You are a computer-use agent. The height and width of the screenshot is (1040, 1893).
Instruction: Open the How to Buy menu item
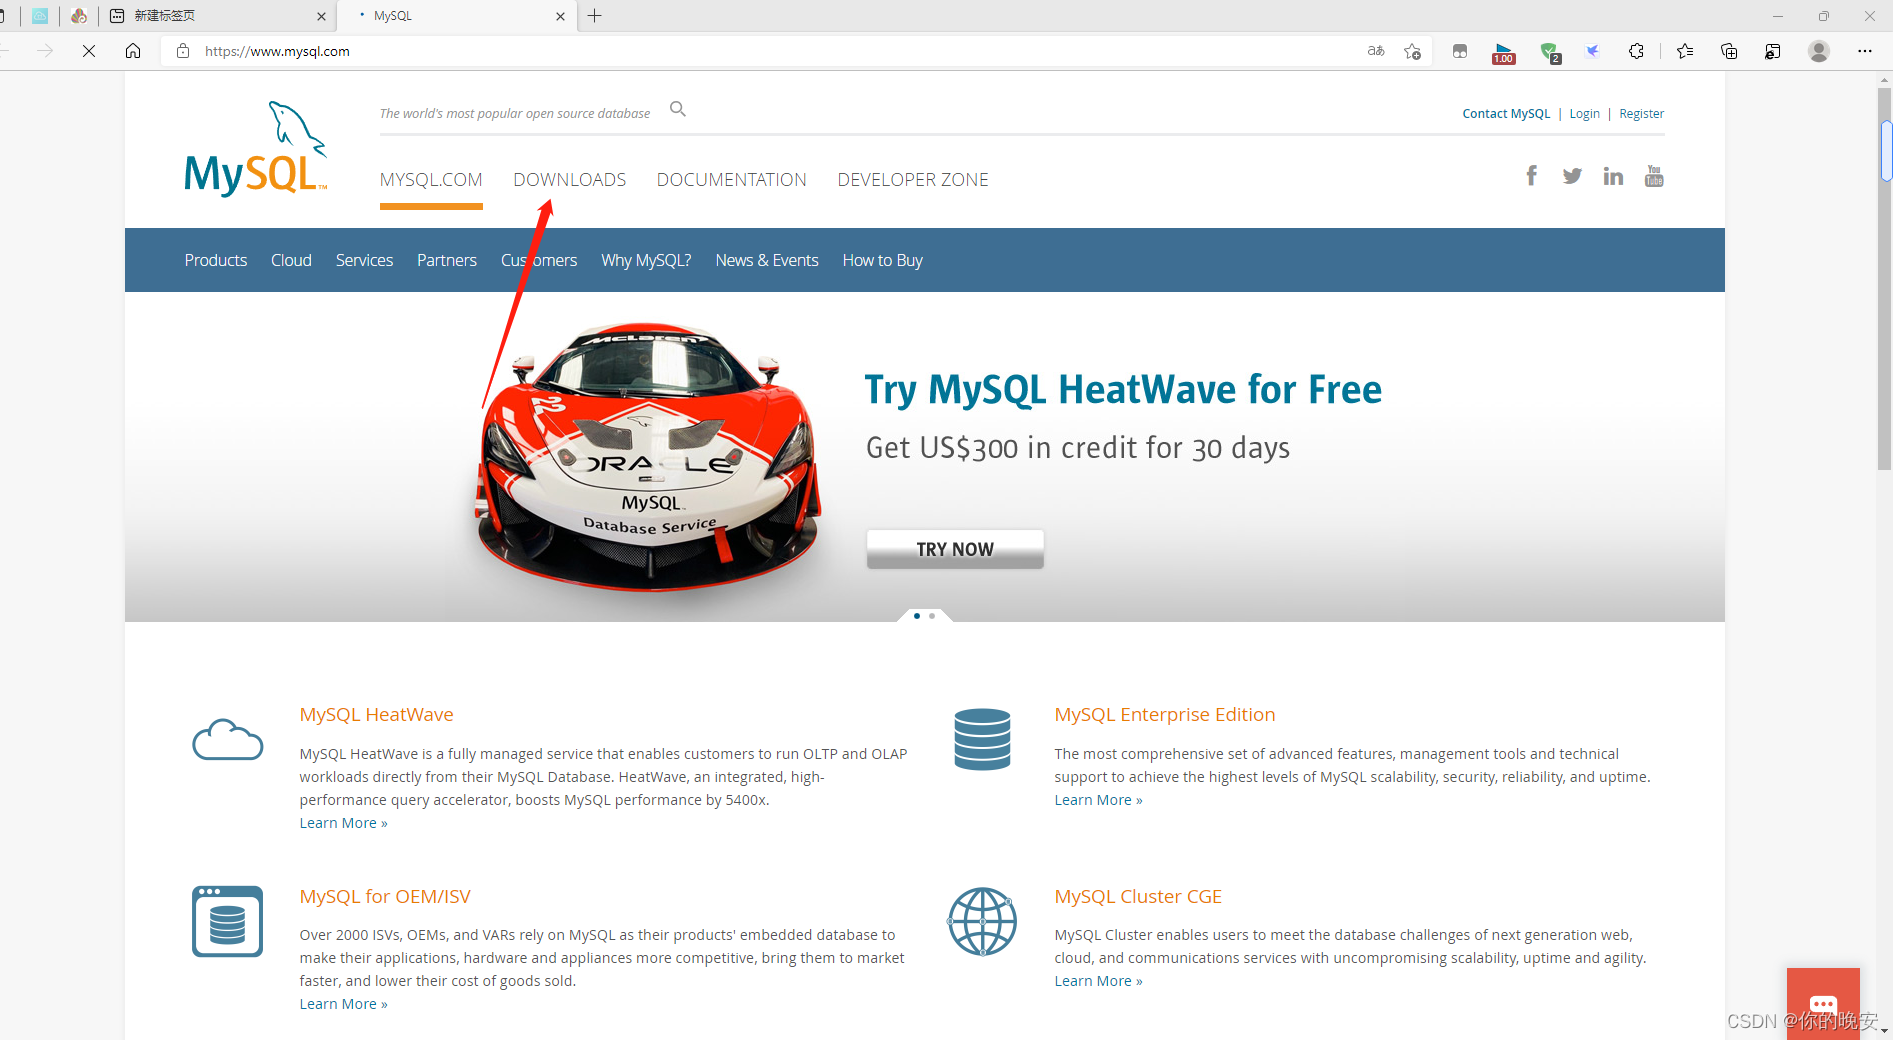882,260
